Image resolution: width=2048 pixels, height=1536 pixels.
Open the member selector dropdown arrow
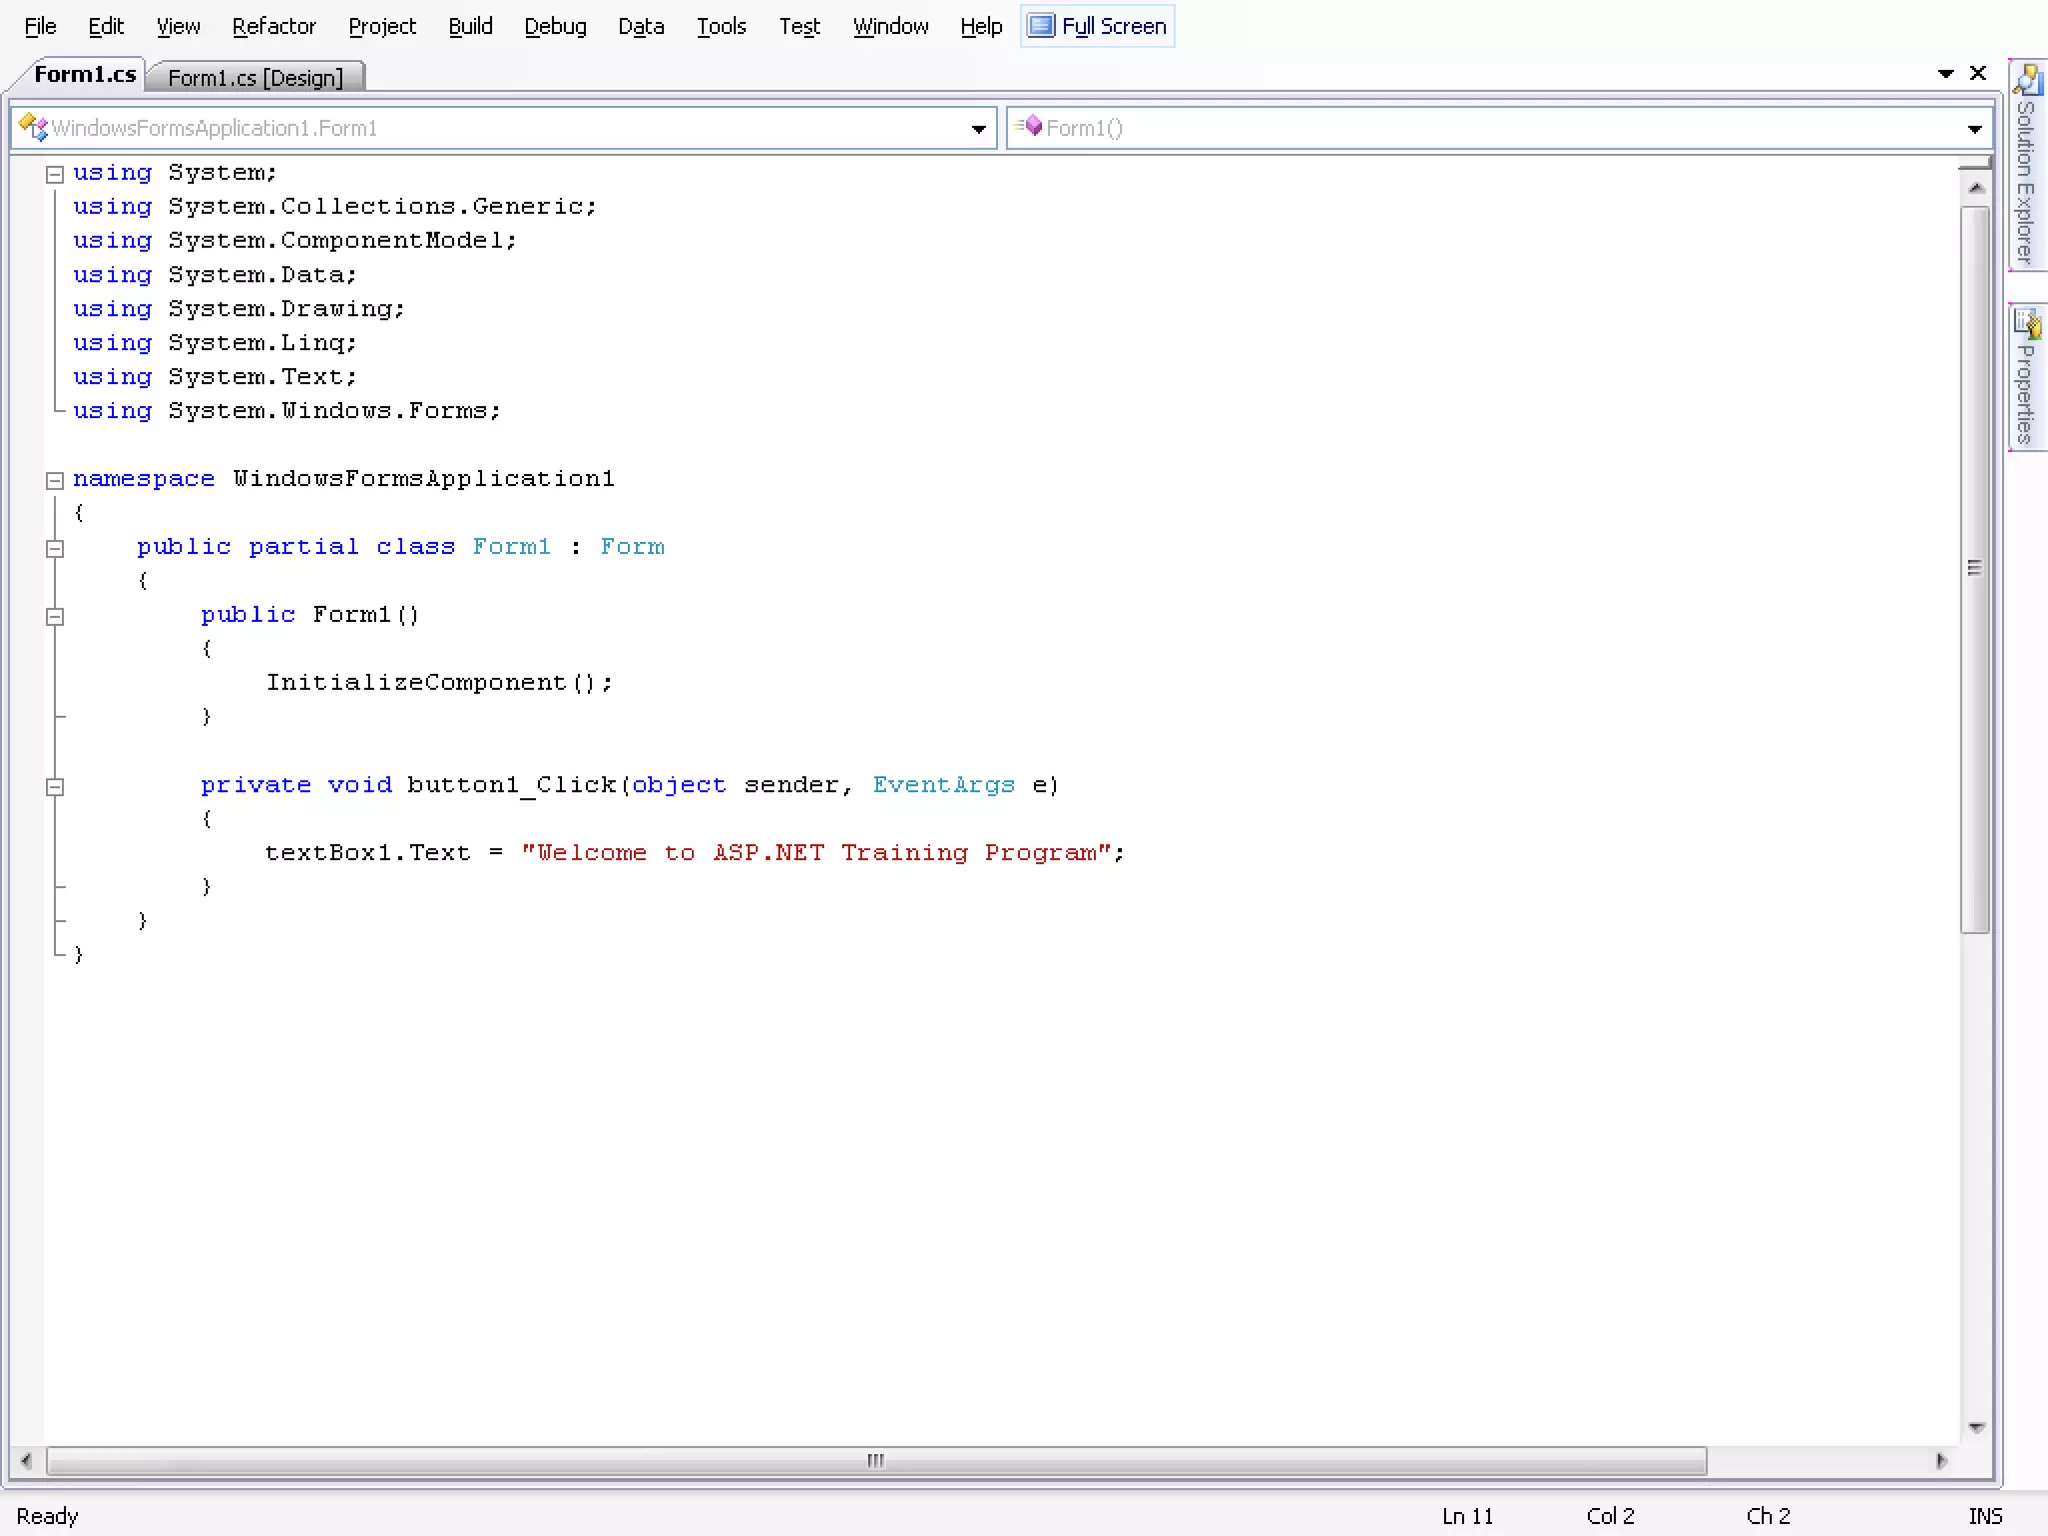(1974, 128)
